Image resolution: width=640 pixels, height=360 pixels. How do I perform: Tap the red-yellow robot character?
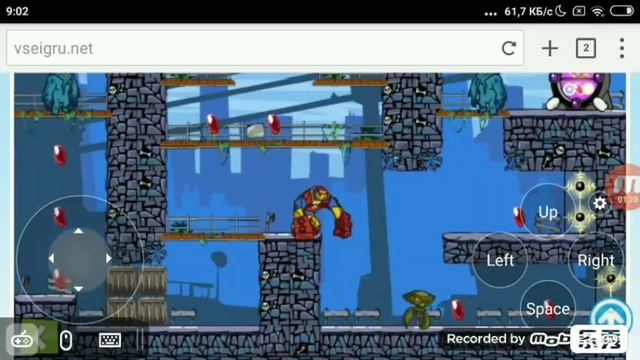pyautogui.click(x=321, y=213)
